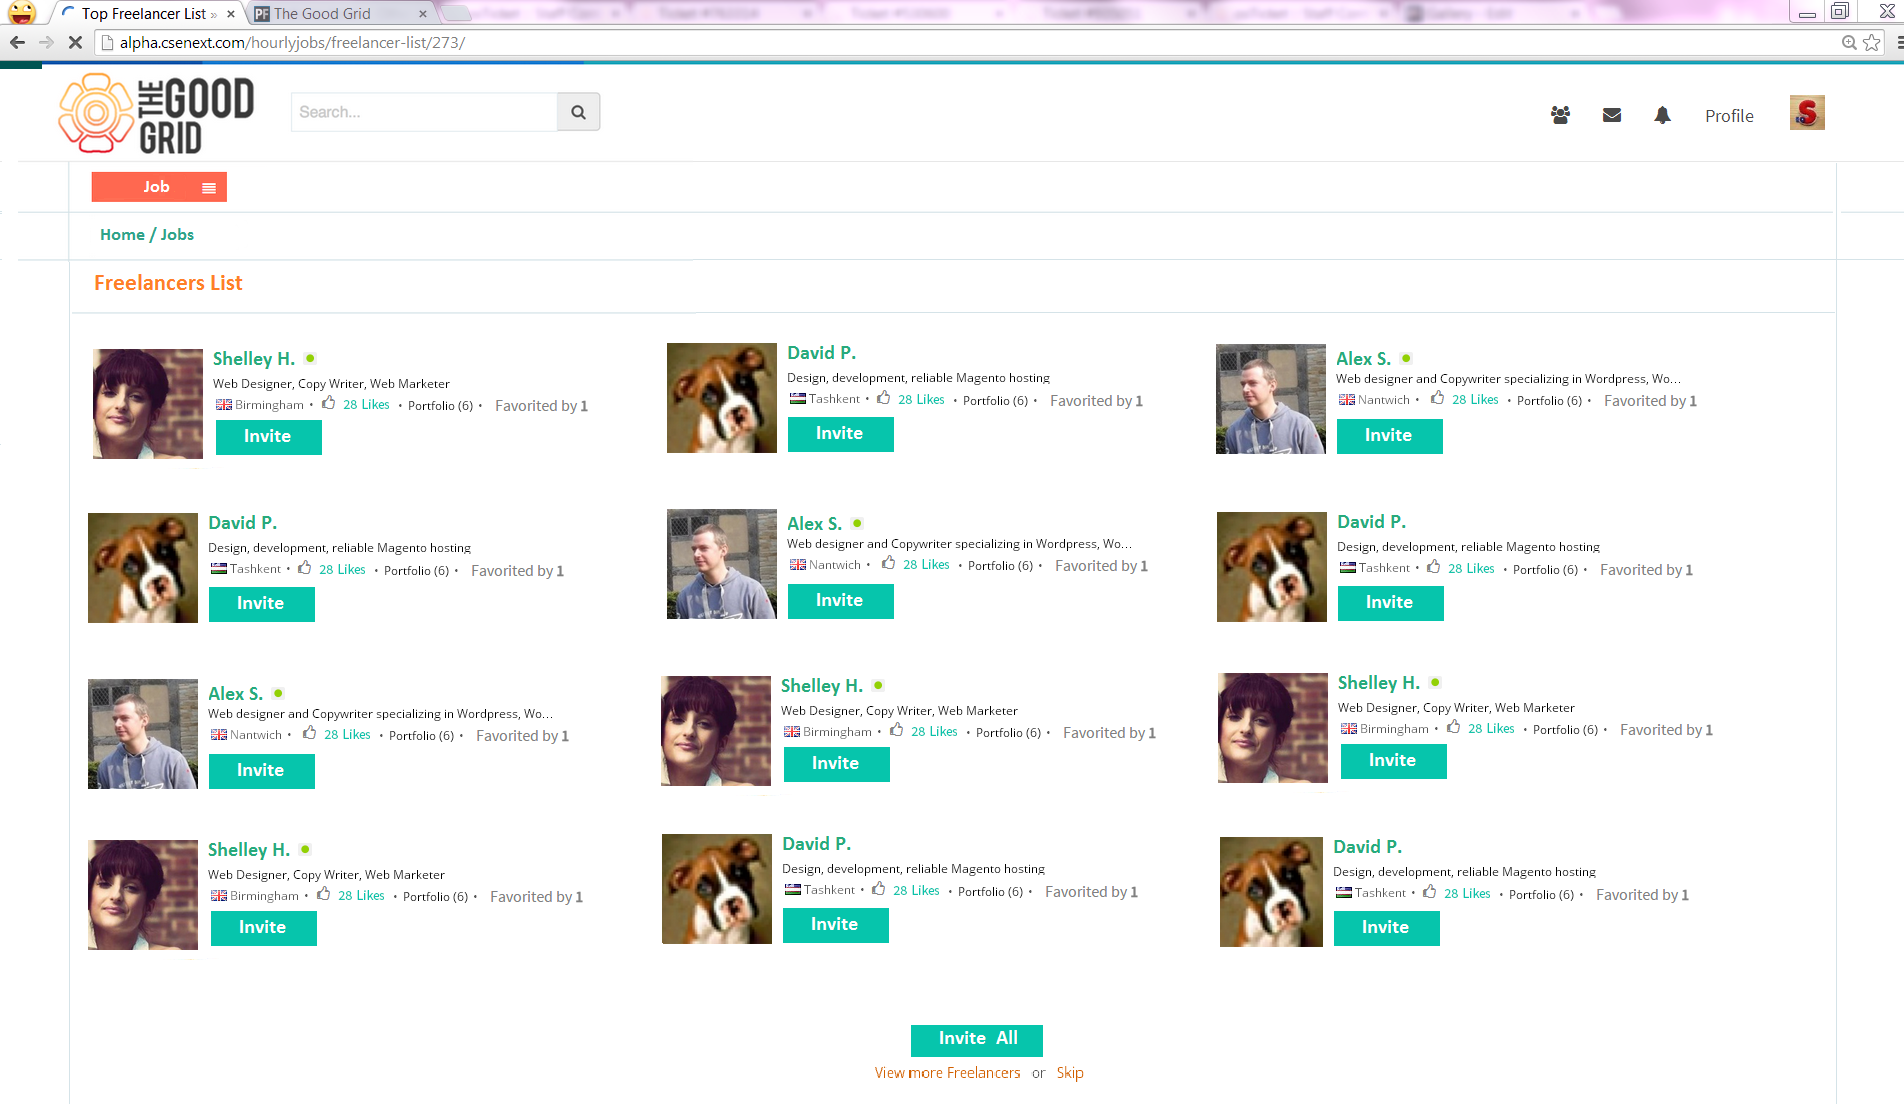Click Portfolio (6) for top-right Alex S.
Viewport: 1904px width, 1104px height.
click(1549, 401)
